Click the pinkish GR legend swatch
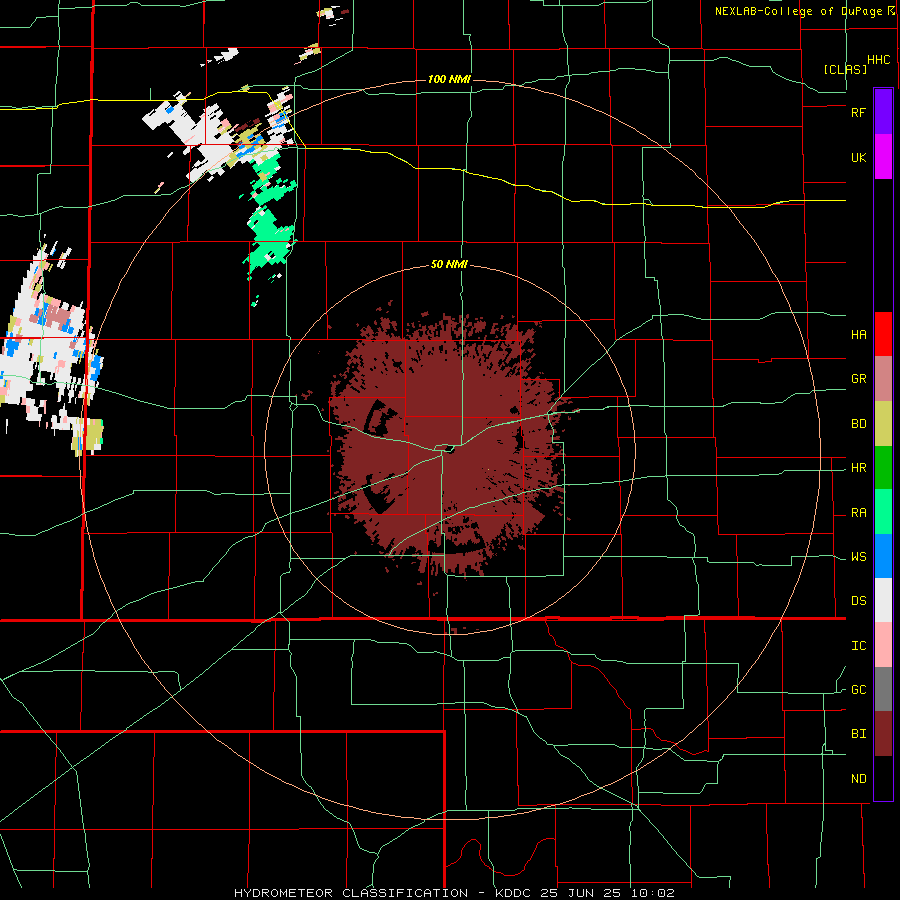The image size is (900, 900). tap(883, 379)
